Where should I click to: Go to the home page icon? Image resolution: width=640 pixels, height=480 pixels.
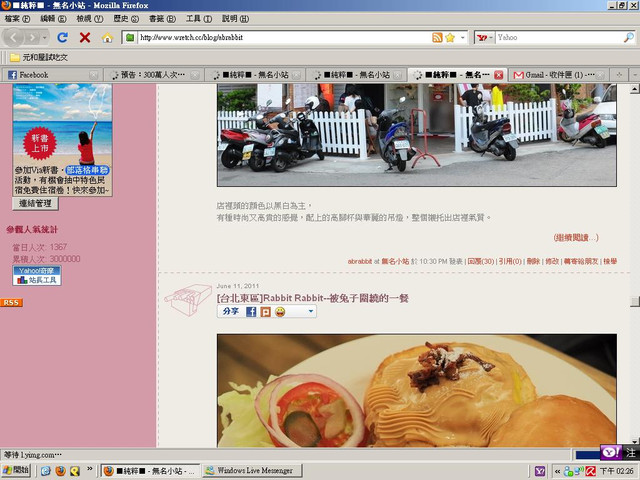point(107,38)
